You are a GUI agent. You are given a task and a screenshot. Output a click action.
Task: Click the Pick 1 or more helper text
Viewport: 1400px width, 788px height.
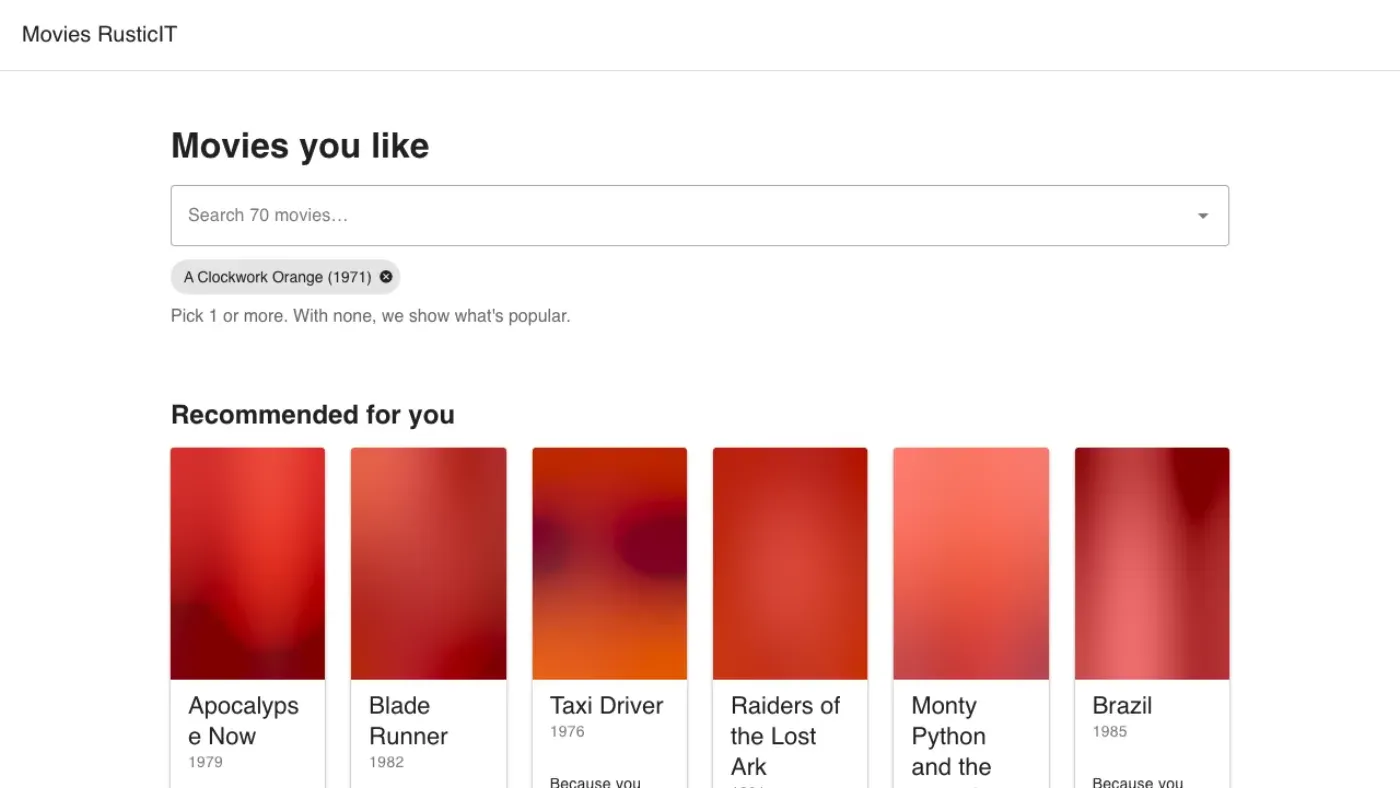tap(370, 316)
